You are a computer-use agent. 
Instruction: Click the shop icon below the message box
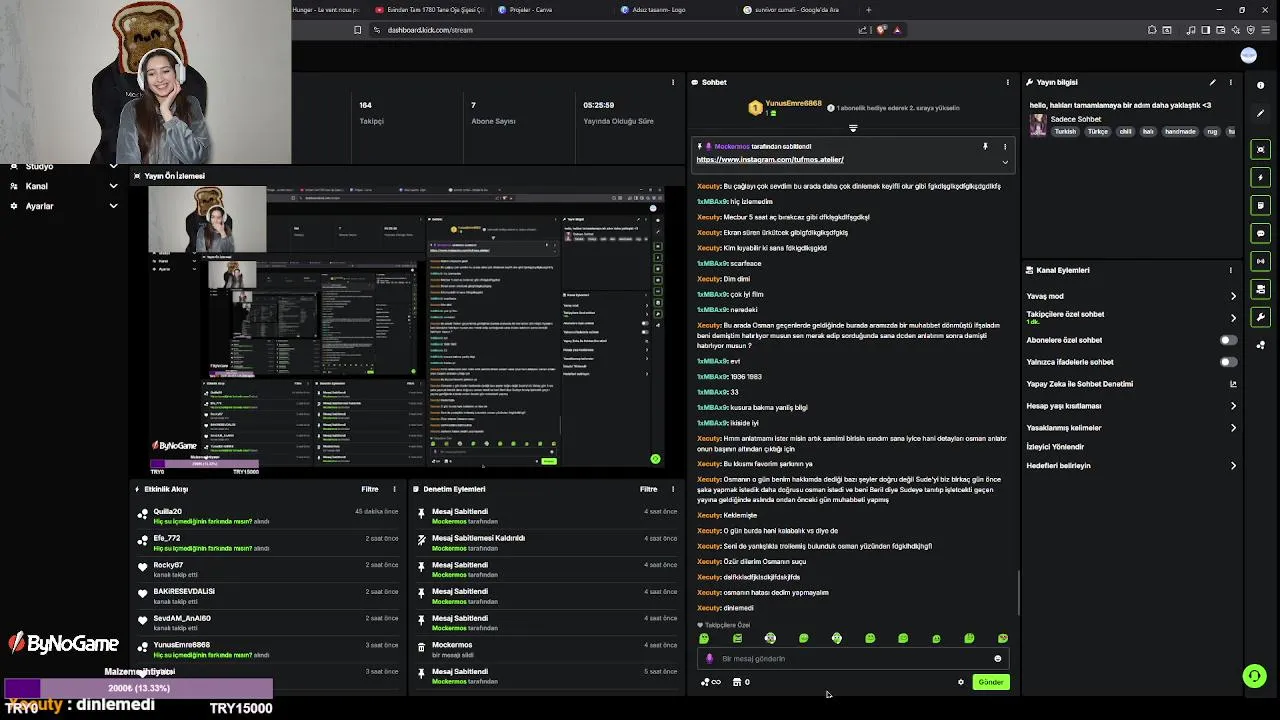[737, 682]
